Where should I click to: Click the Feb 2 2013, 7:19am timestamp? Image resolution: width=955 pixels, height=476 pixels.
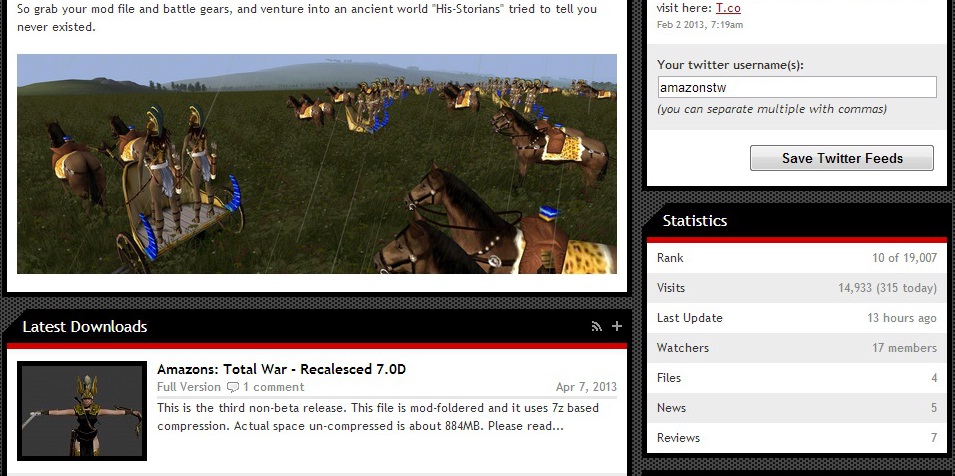[x=700, y=25]
